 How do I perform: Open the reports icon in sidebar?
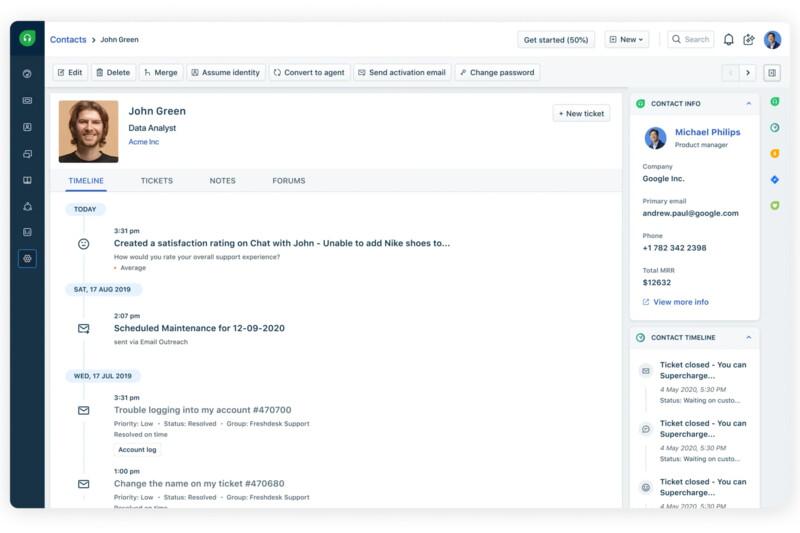(x=27, y=232)
